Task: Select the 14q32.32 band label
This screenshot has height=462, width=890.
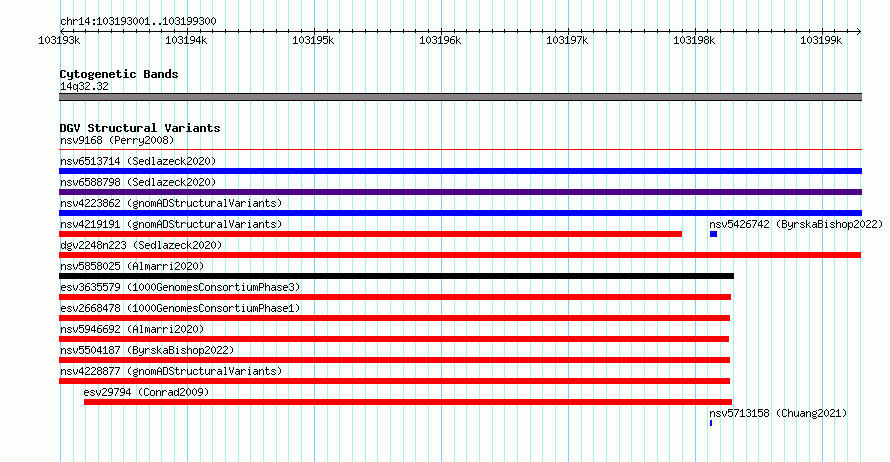Action: pyautogui.click(x=84, y=86)
